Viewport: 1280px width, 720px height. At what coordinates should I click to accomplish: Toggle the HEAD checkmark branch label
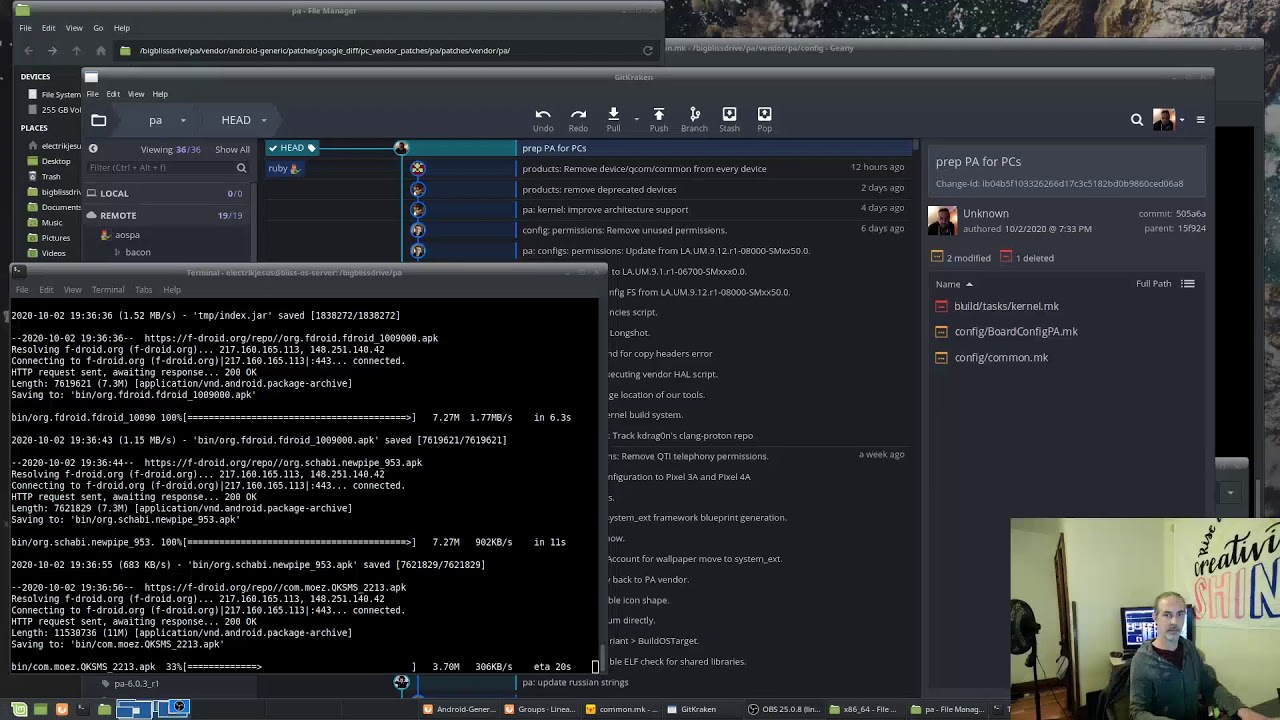pos(293,148)
